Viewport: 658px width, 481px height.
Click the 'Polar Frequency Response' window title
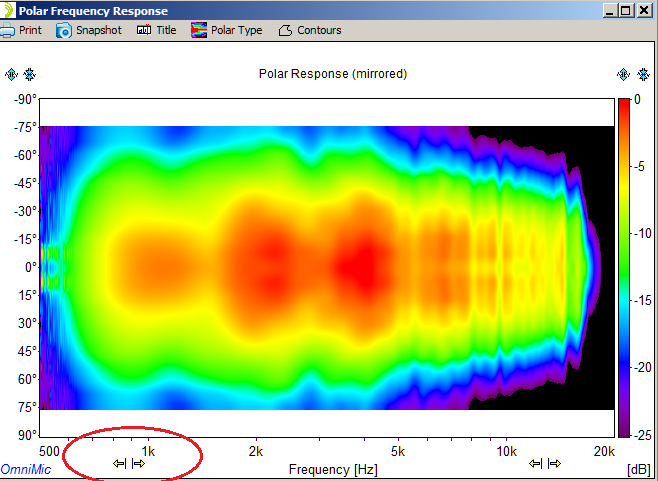click(93, 11)
